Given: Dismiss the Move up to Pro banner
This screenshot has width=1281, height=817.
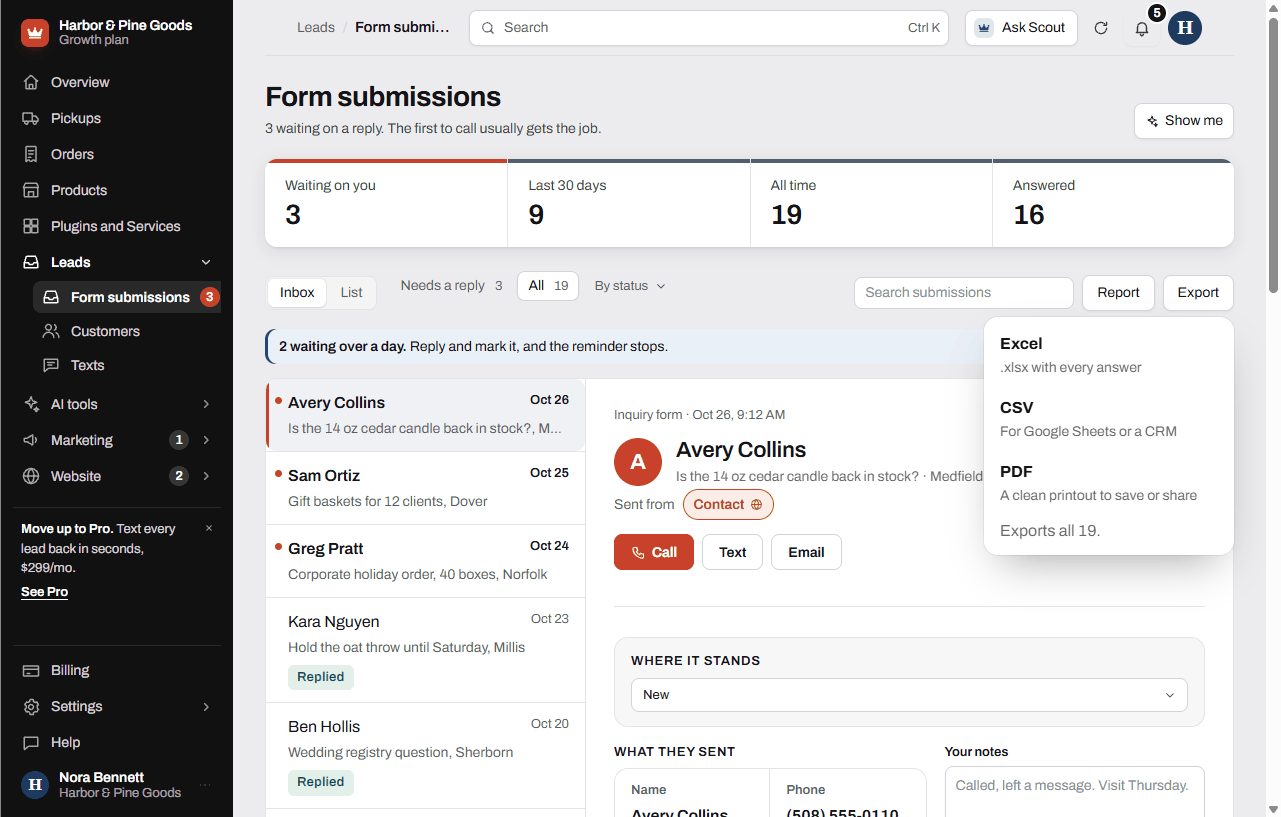Looking at the screenshot, I should click(x=209, y=528).
